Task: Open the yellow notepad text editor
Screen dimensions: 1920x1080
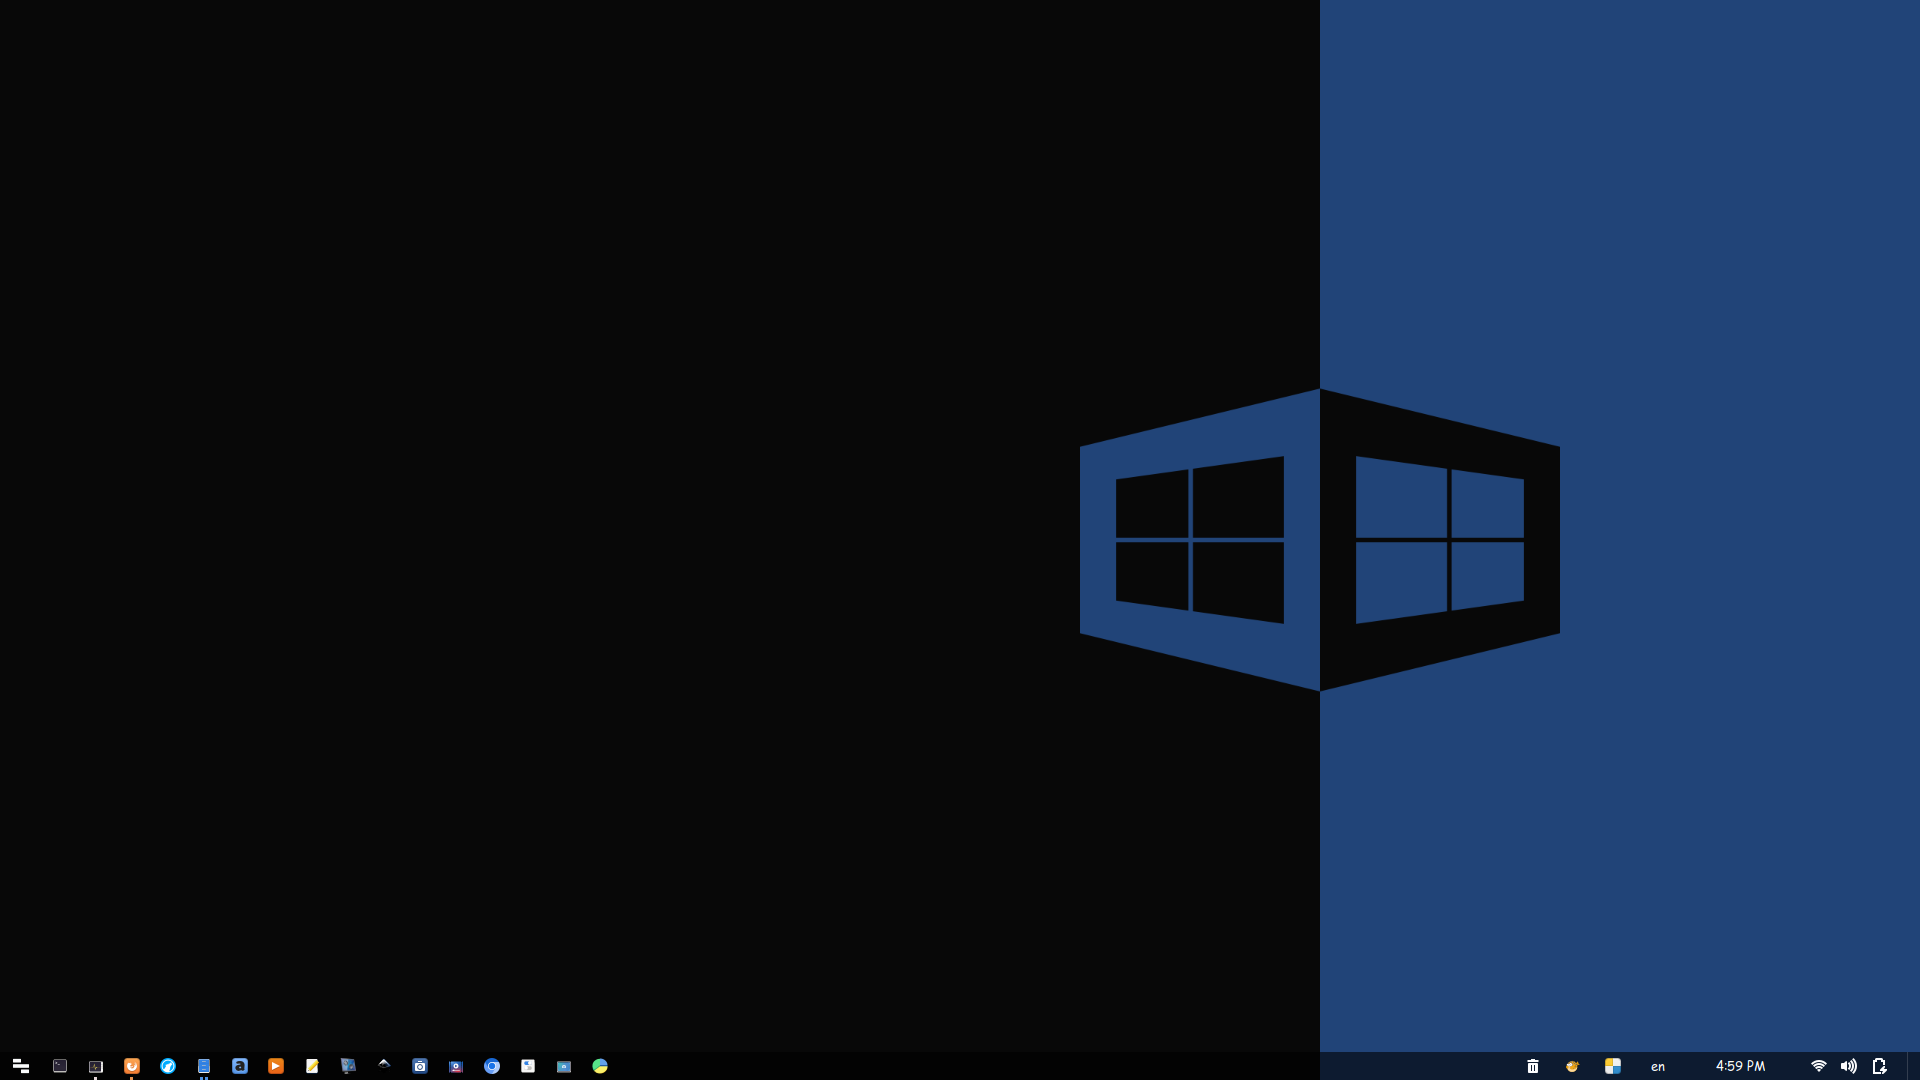Action: click(312, 1066)
